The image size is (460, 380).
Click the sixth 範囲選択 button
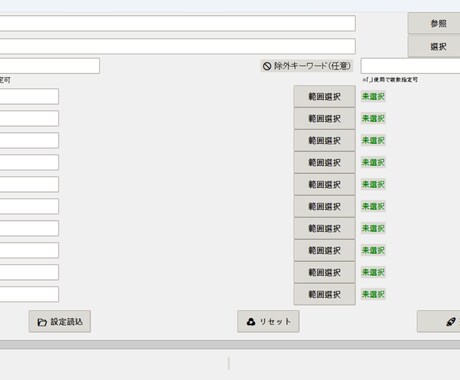(325, 207)
